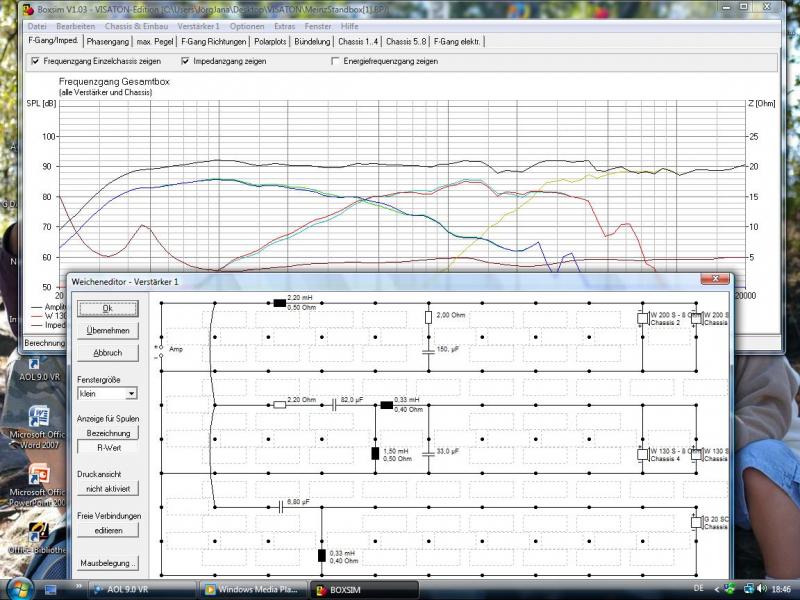Select the 2,20 mH inductor in top row
The image size is (800, 600).
pos(279,303)
